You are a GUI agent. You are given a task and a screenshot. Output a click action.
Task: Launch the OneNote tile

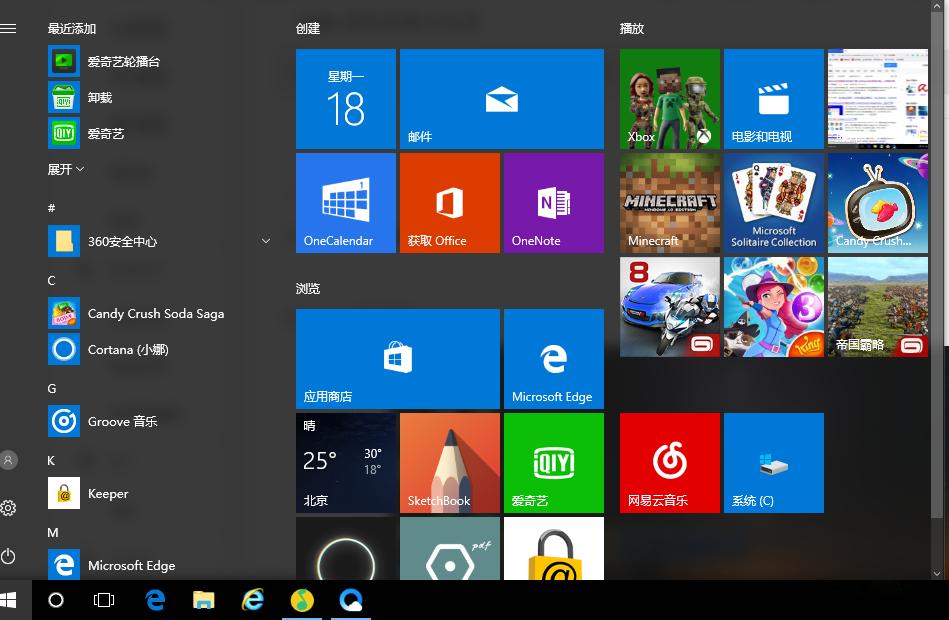pos(553,203)
